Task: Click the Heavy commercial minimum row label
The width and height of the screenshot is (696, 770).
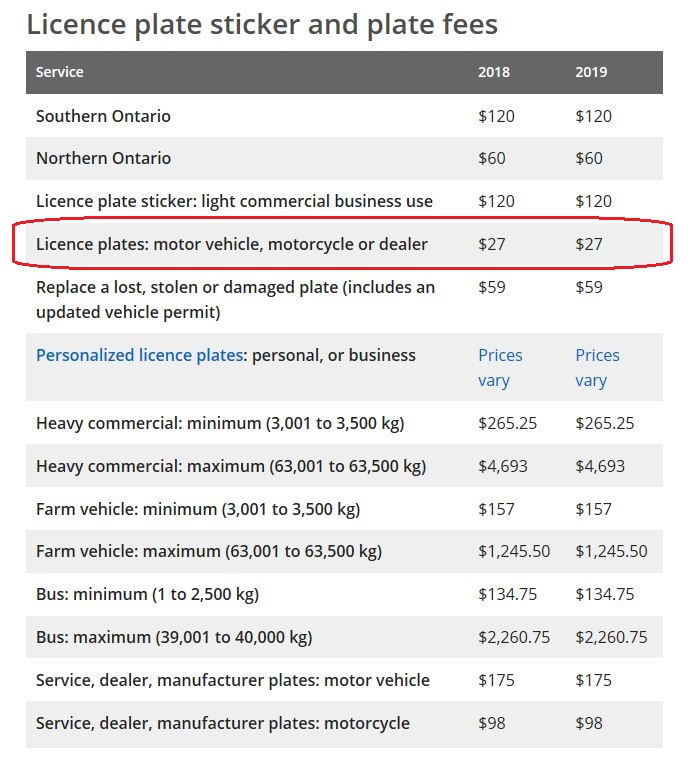Action: point(219,423)
